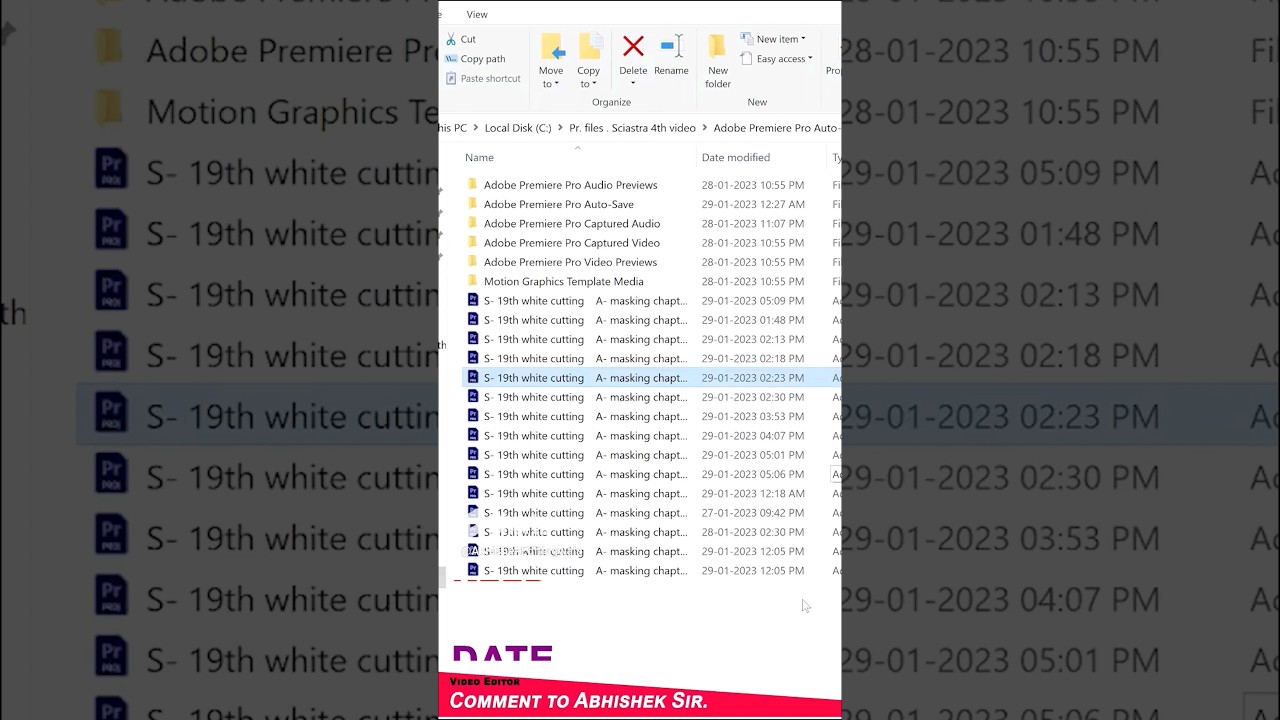
Task: Click the Cut label in the ribbon
Action: click(468, 39)
